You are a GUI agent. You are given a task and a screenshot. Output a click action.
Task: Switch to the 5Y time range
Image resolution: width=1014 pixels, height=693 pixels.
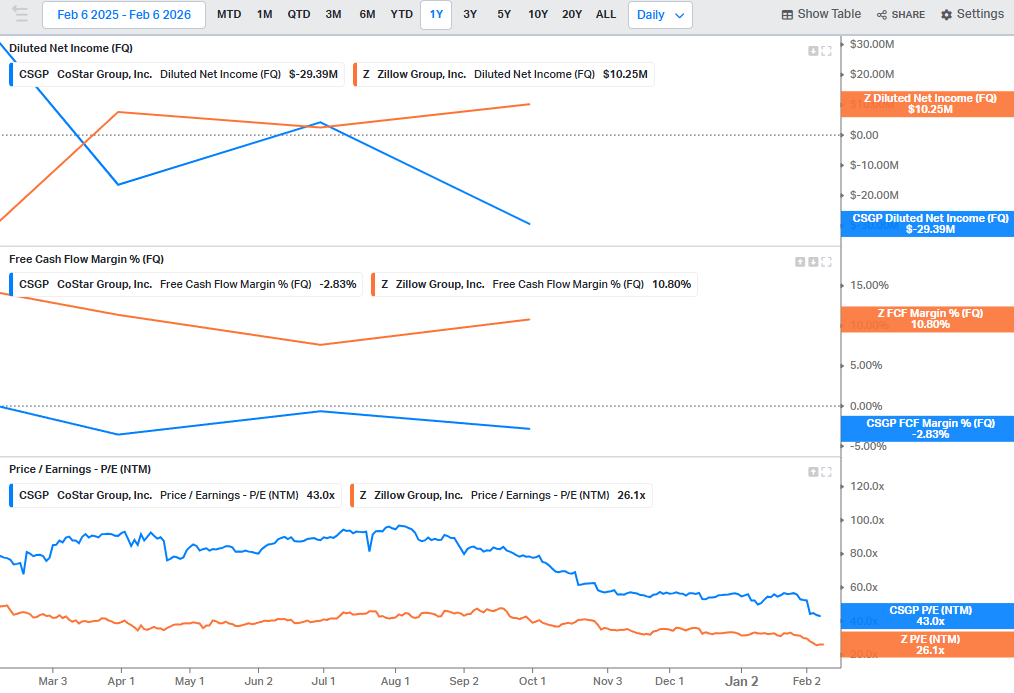[x=504, y=15]
